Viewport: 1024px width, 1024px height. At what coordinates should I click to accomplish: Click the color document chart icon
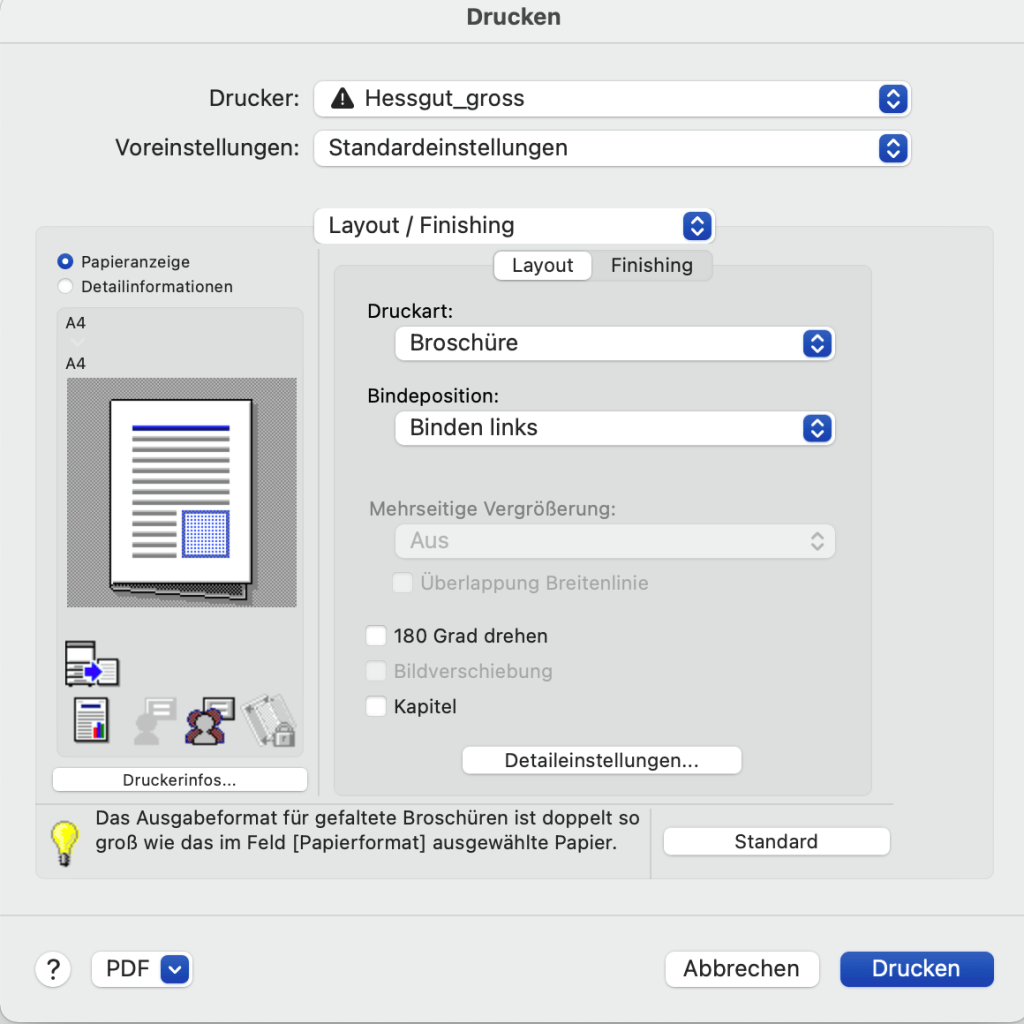(x=92, y=720)
